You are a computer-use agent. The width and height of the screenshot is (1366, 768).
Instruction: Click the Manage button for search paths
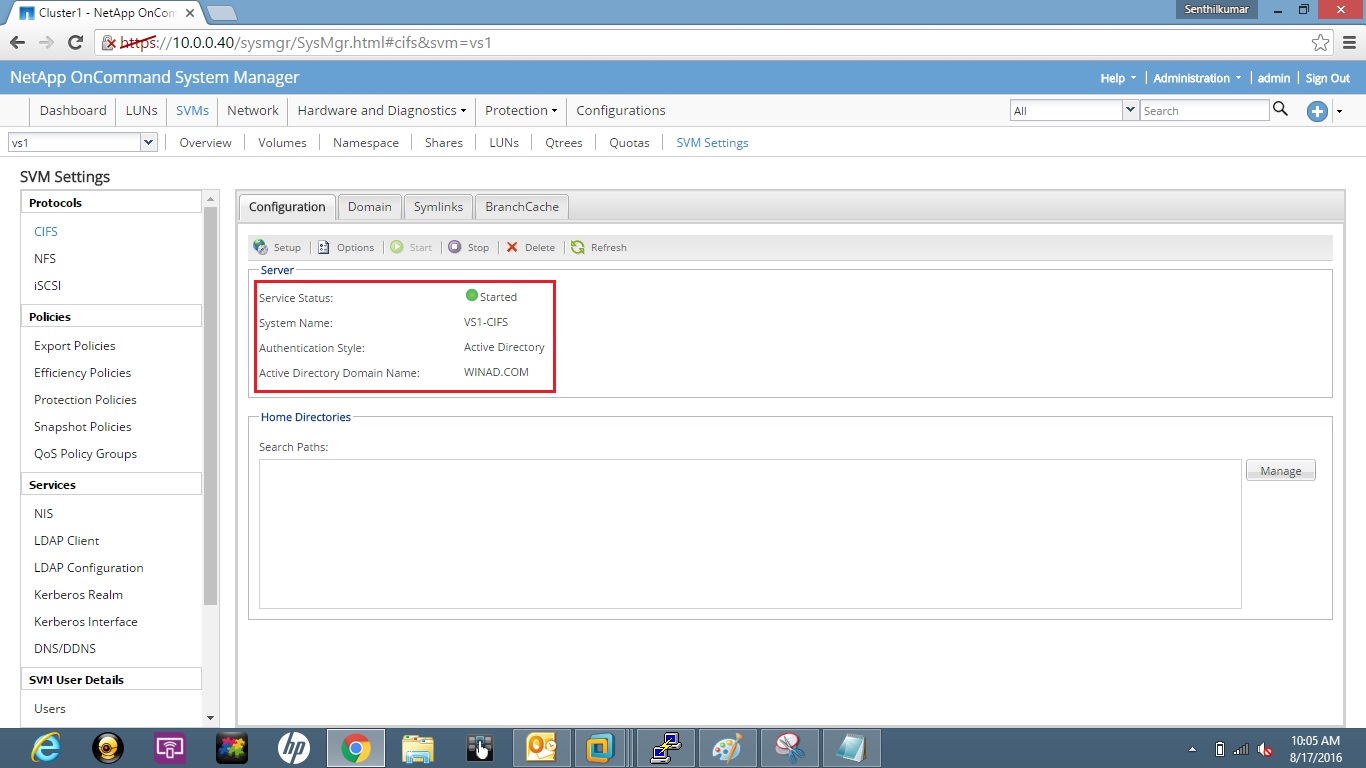pos(1280,470)
